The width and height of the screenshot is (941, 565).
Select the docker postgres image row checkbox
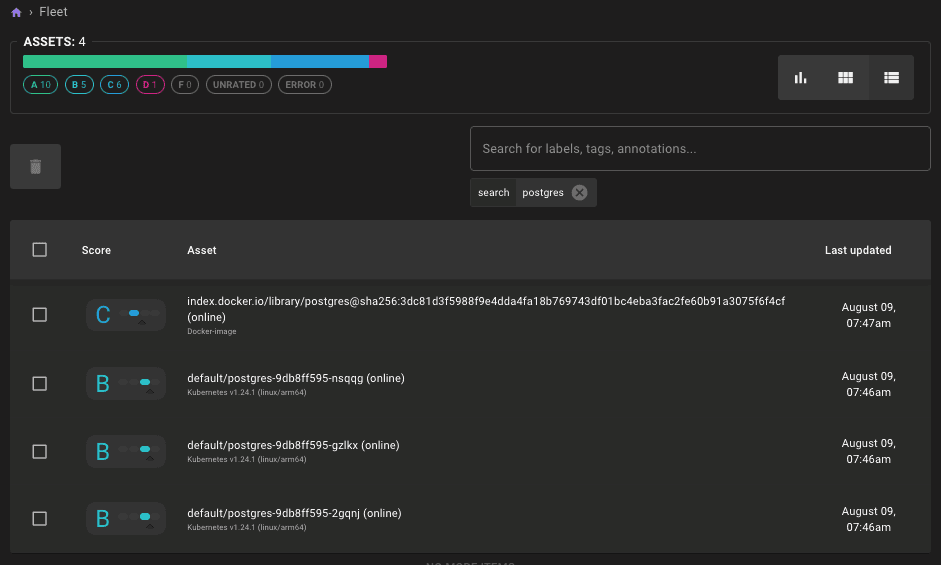coord(40,315)
